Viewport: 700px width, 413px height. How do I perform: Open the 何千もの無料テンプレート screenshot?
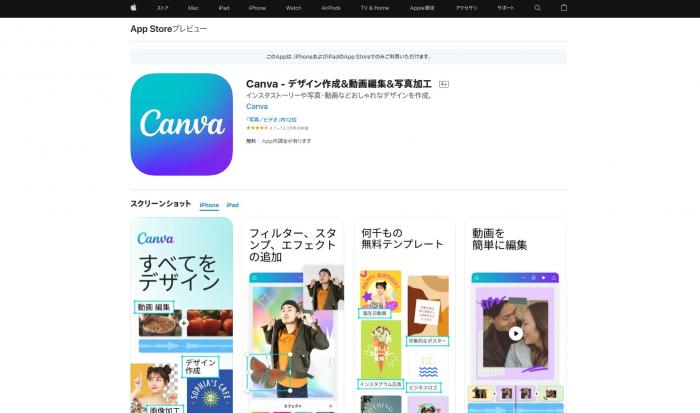(404, 315)
